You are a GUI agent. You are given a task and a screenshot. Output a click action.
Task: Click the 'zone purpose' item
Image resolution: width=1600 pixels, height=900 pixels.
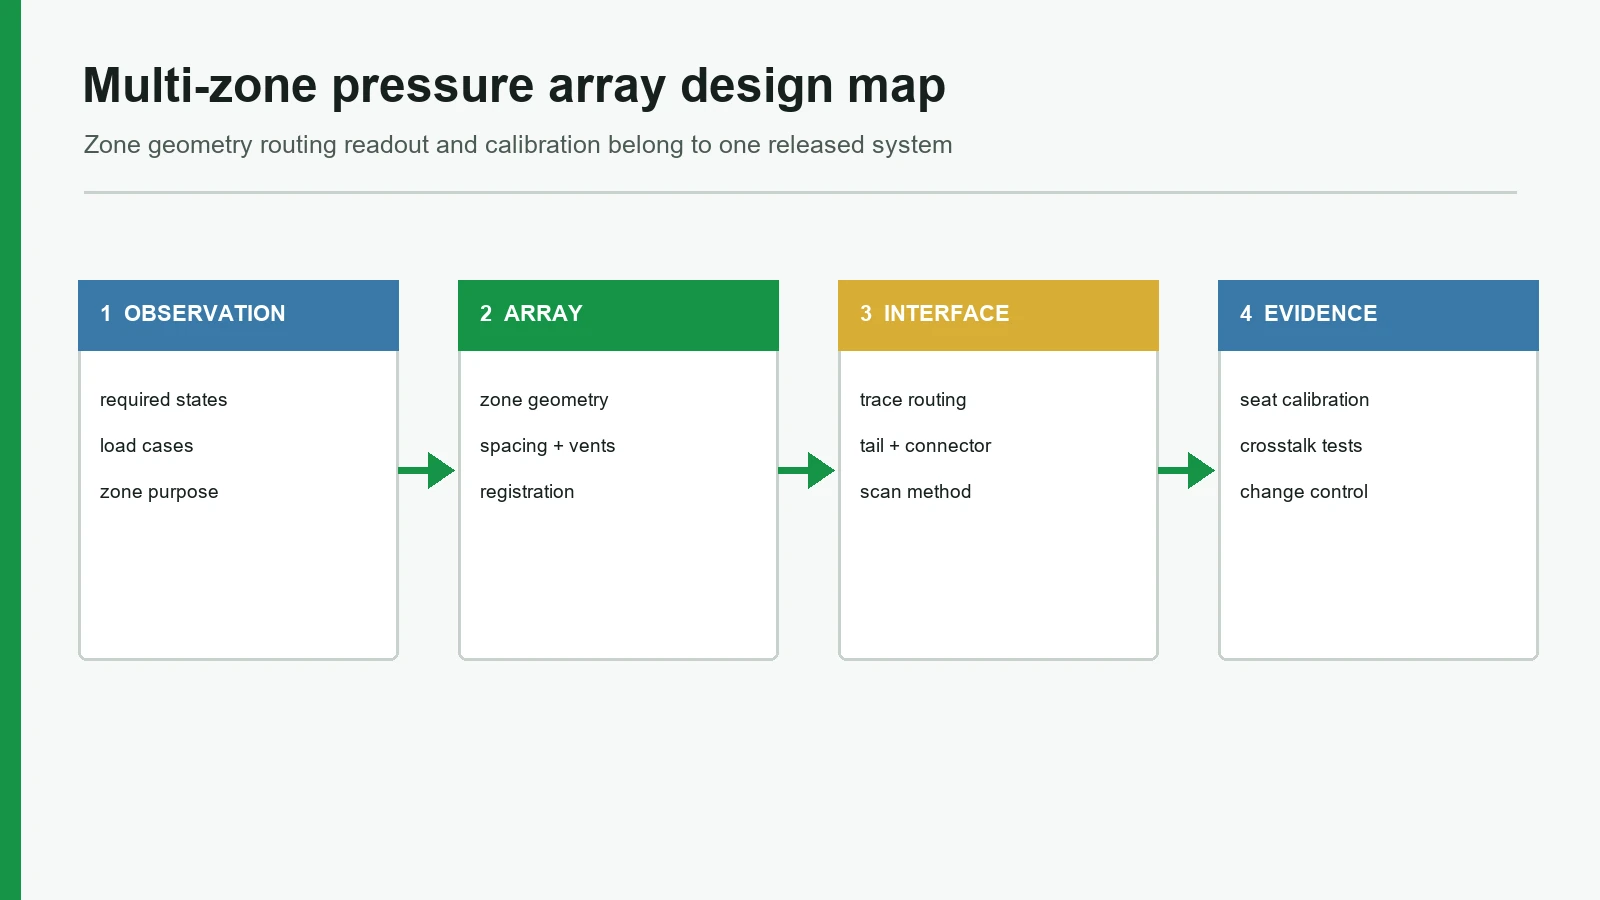[159, 492]
